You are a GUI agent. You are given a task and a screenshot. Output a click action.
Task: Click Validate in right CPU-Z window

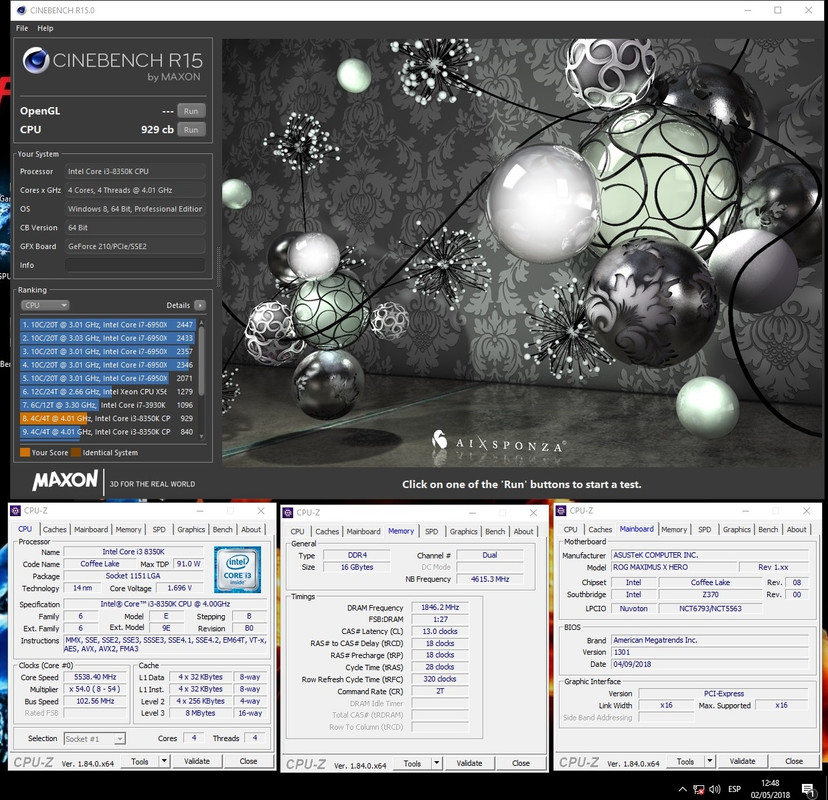click(742, 761)
